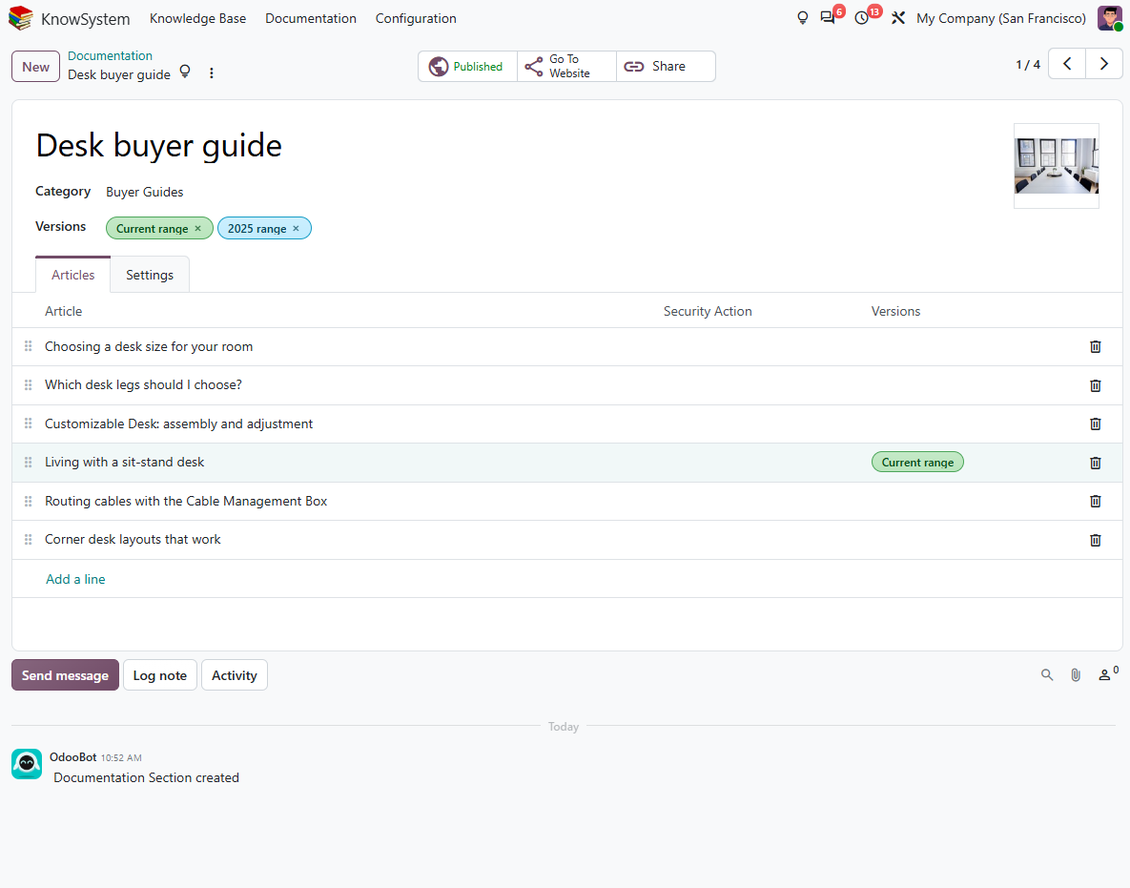Switch to the Settings tab
Screen dimensions: 1130x888
(150, 275)
